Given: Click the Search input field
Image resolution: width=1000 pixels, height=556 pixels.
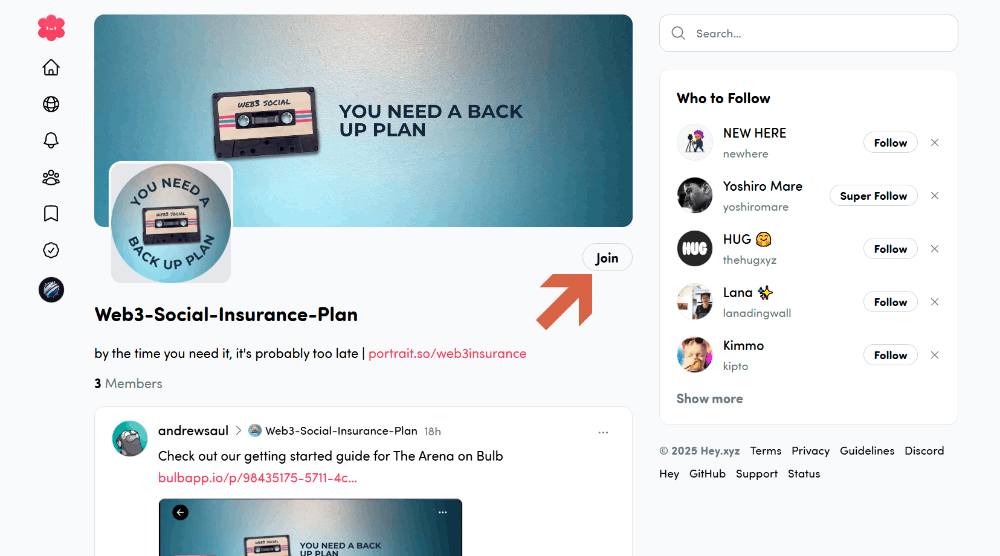Looking at the screenshot, I should [x=808, y=33].
